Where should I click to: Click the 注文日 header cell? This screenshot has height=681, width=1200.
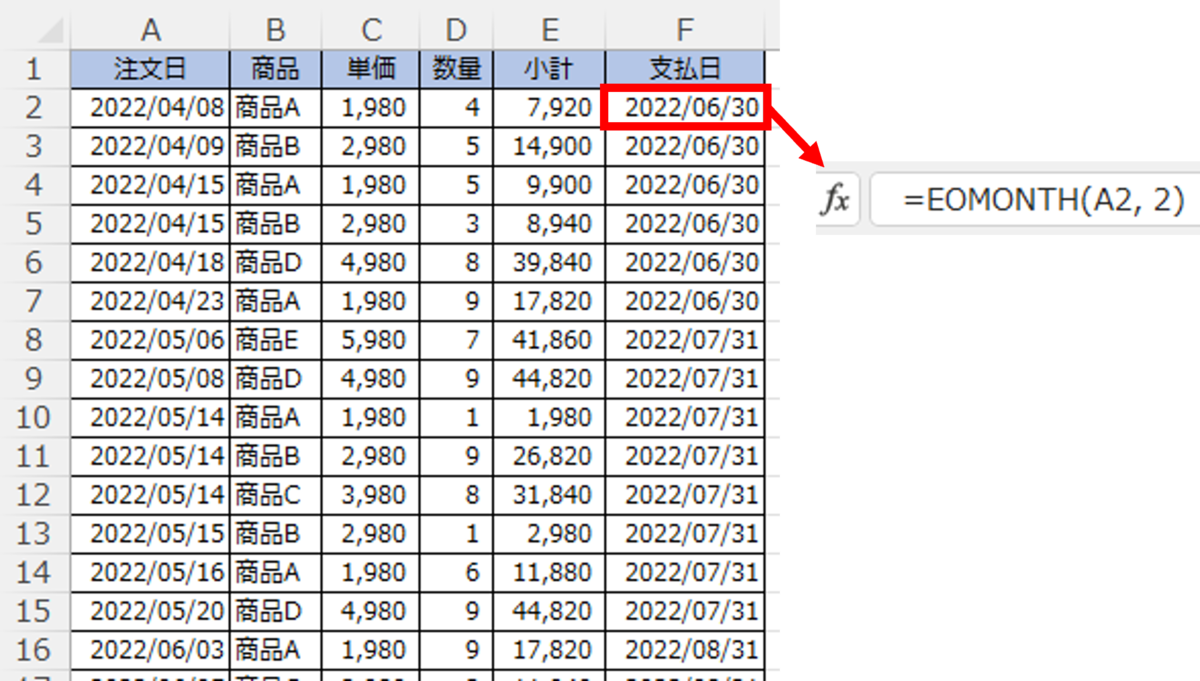(151, 68)
